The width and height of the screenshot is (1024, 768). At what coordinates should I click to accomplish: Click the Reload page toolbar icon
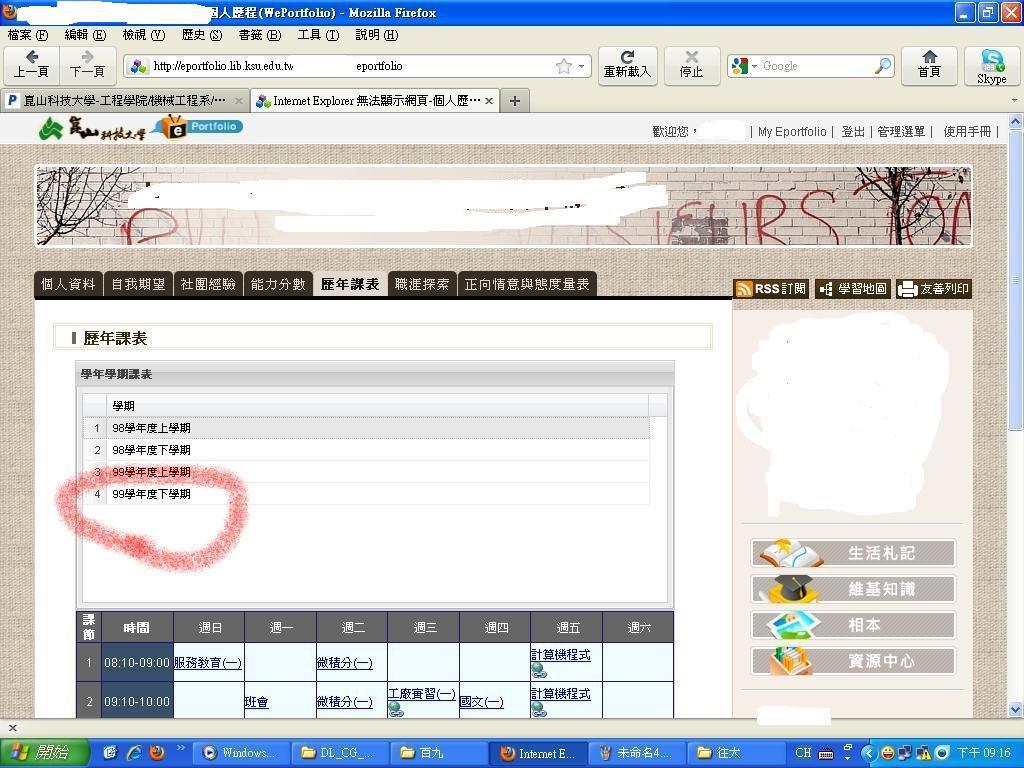pyautogui.click(x=627, y=59)
